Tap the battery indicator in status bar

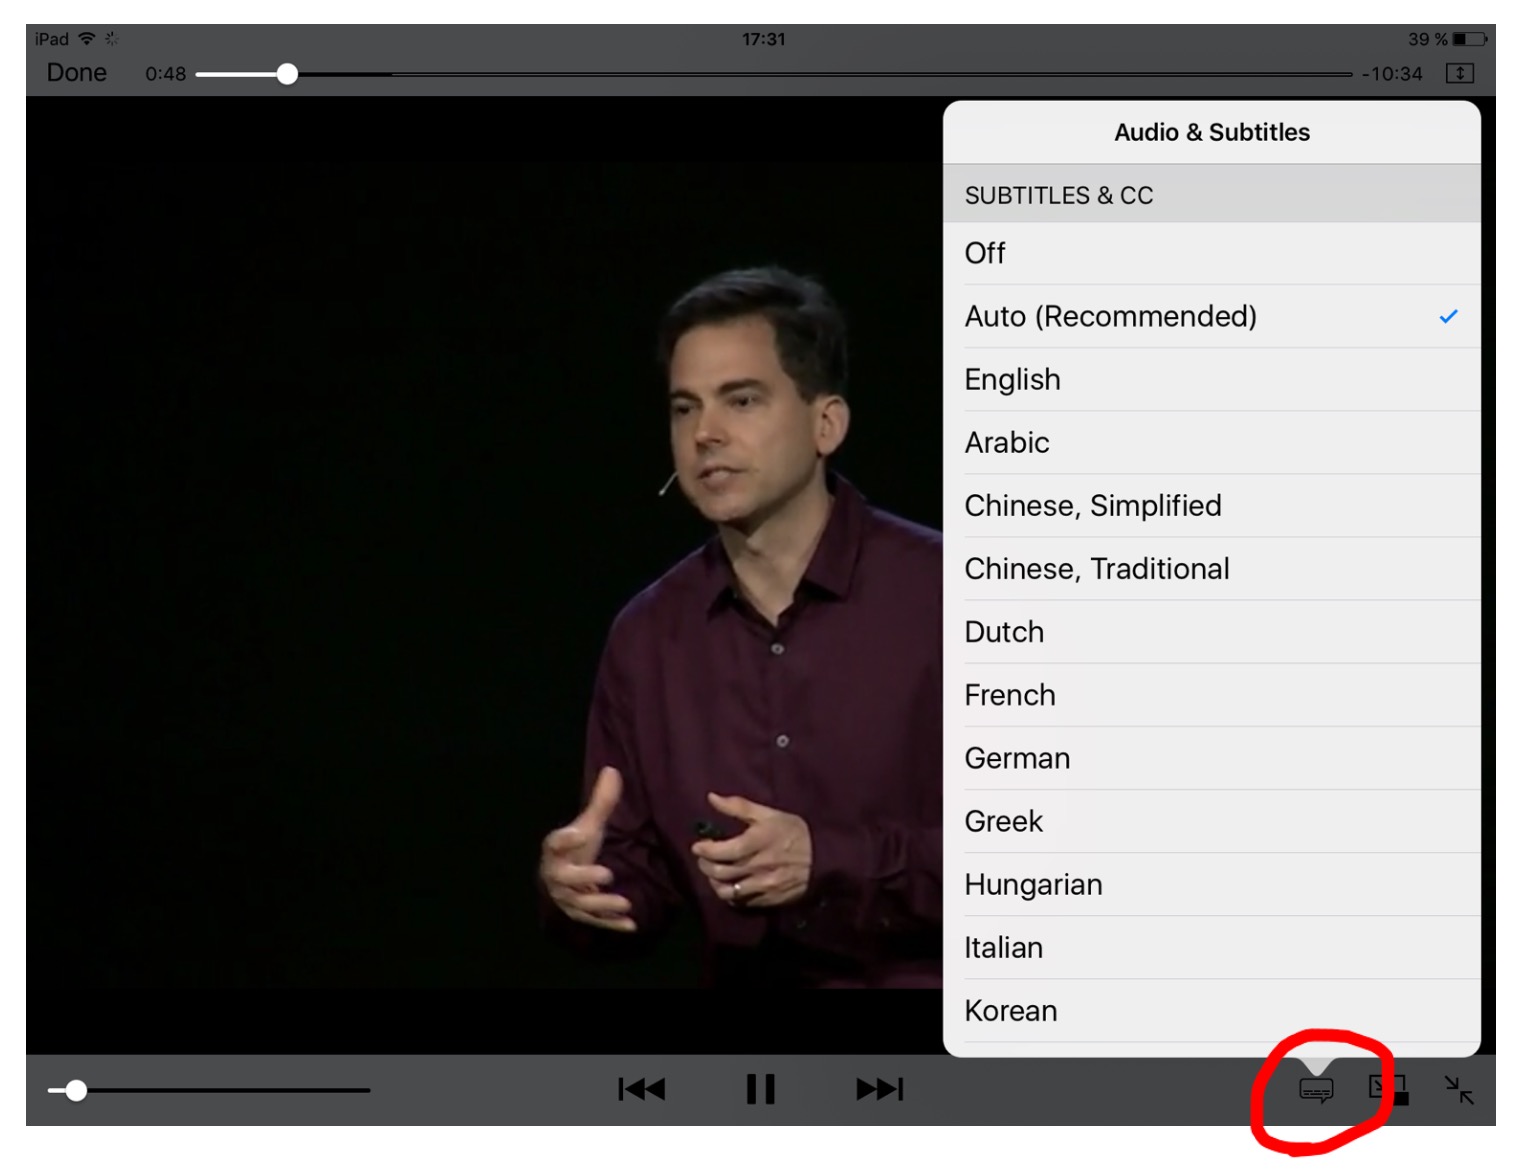1469,39
